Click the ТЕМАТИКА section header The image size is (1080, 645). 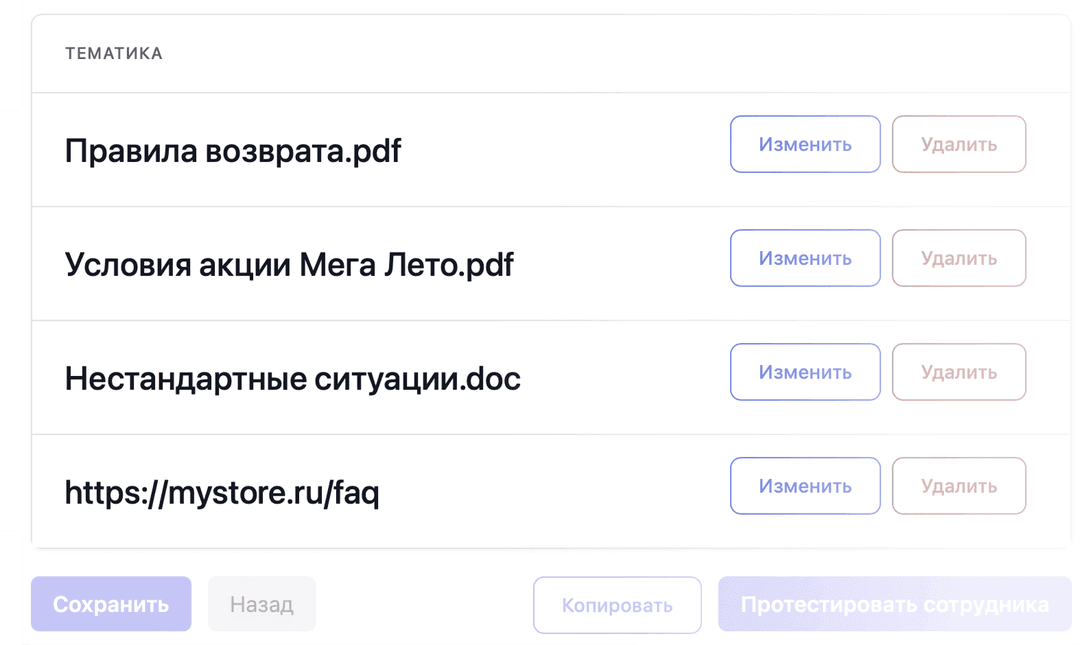pos(113,53)
